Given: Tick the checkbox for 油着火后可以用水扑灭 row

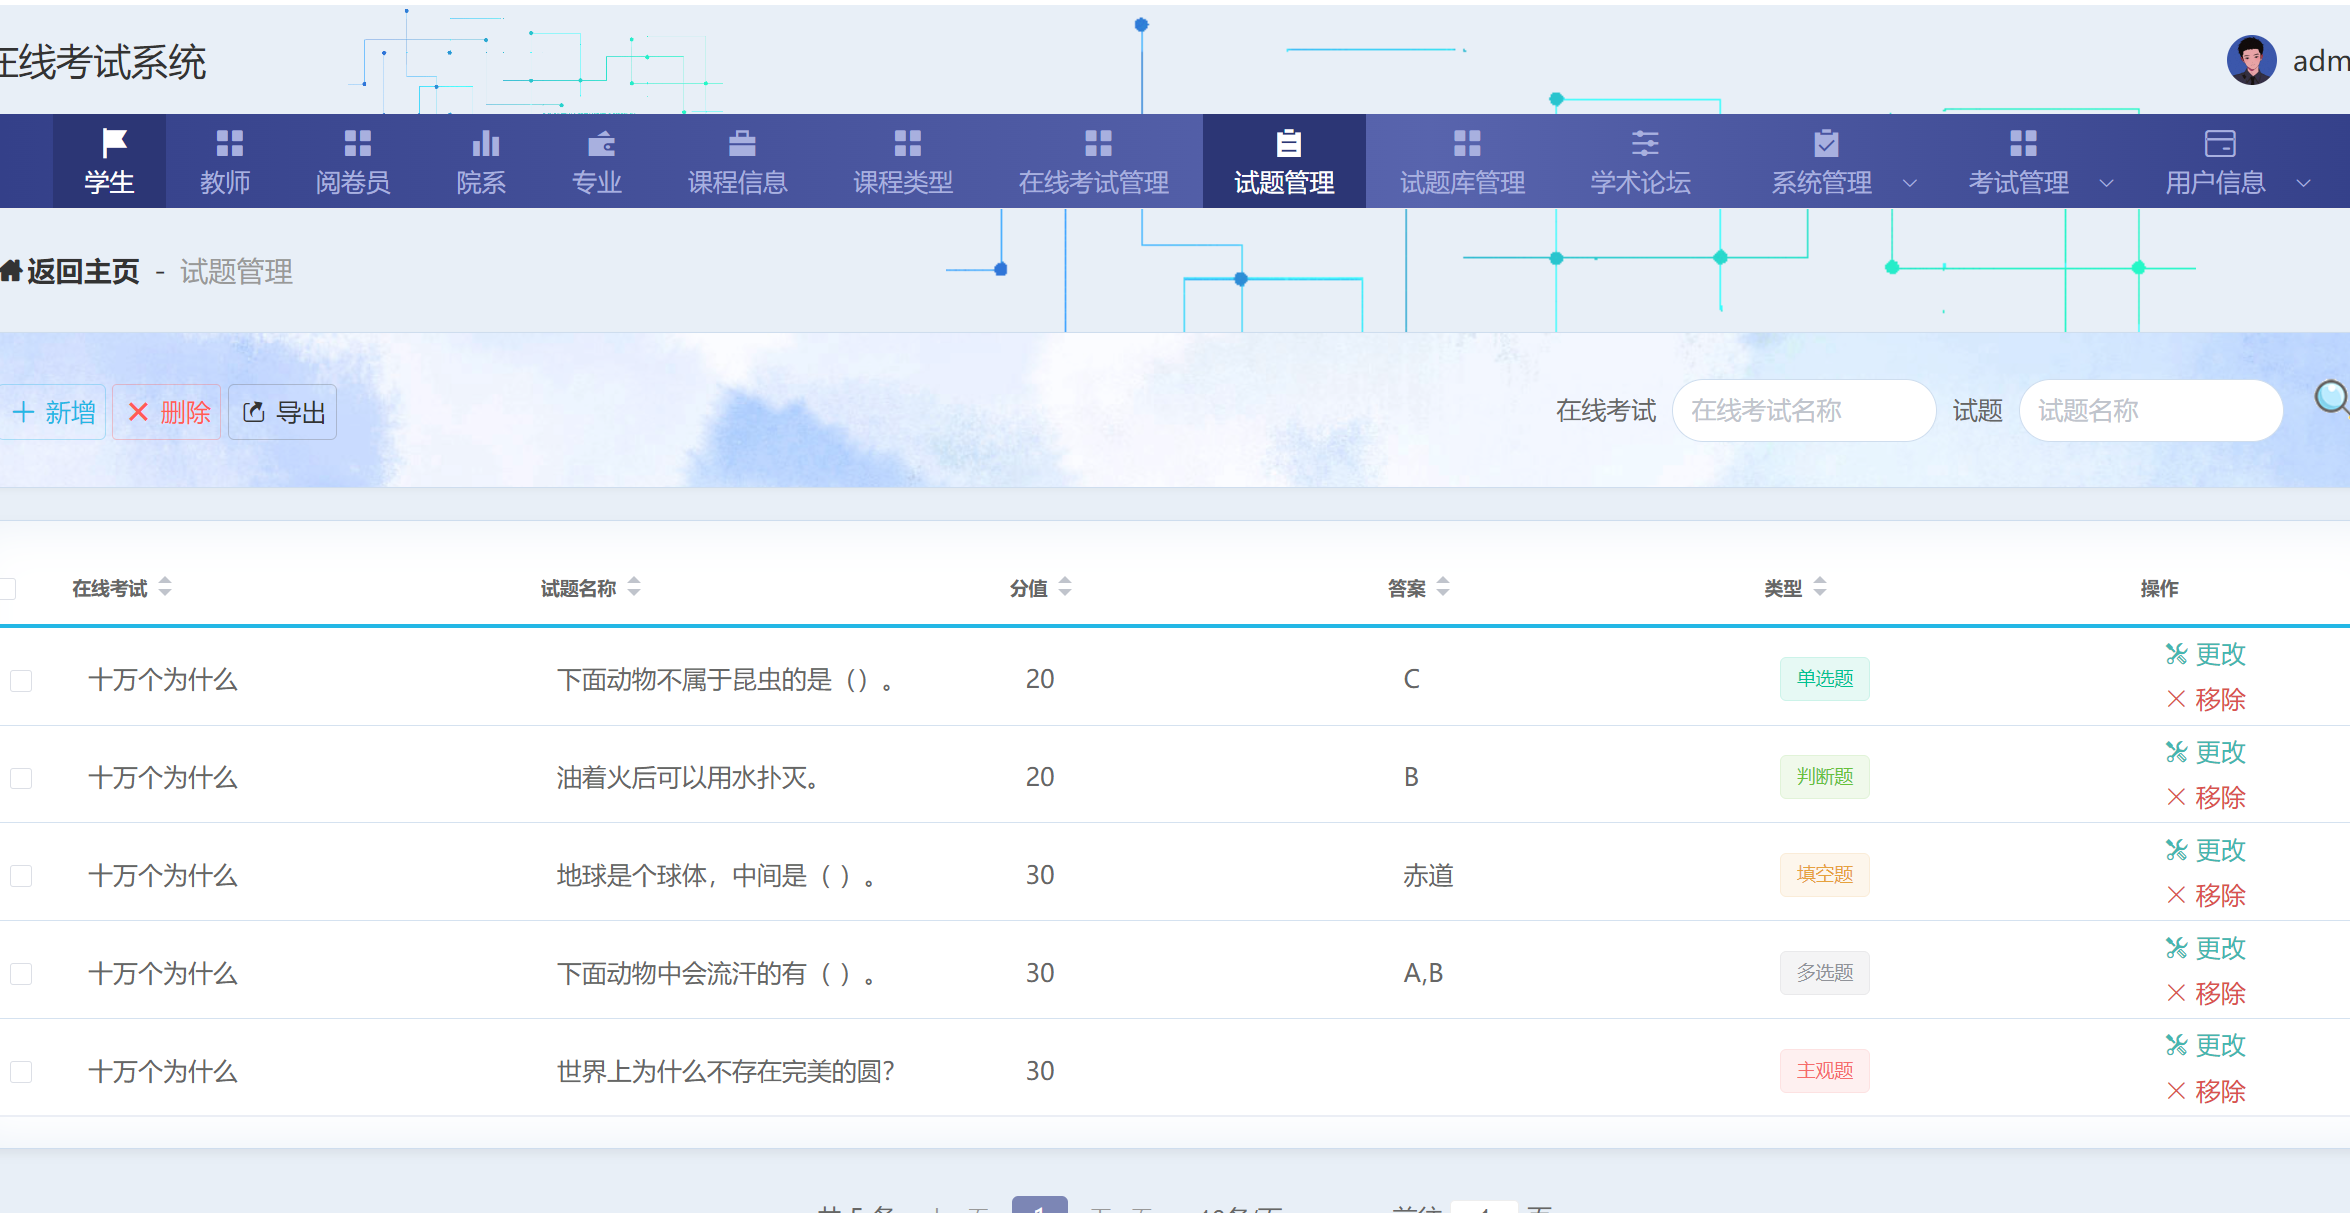Looking at the screenshot, I should coord(21,777).
